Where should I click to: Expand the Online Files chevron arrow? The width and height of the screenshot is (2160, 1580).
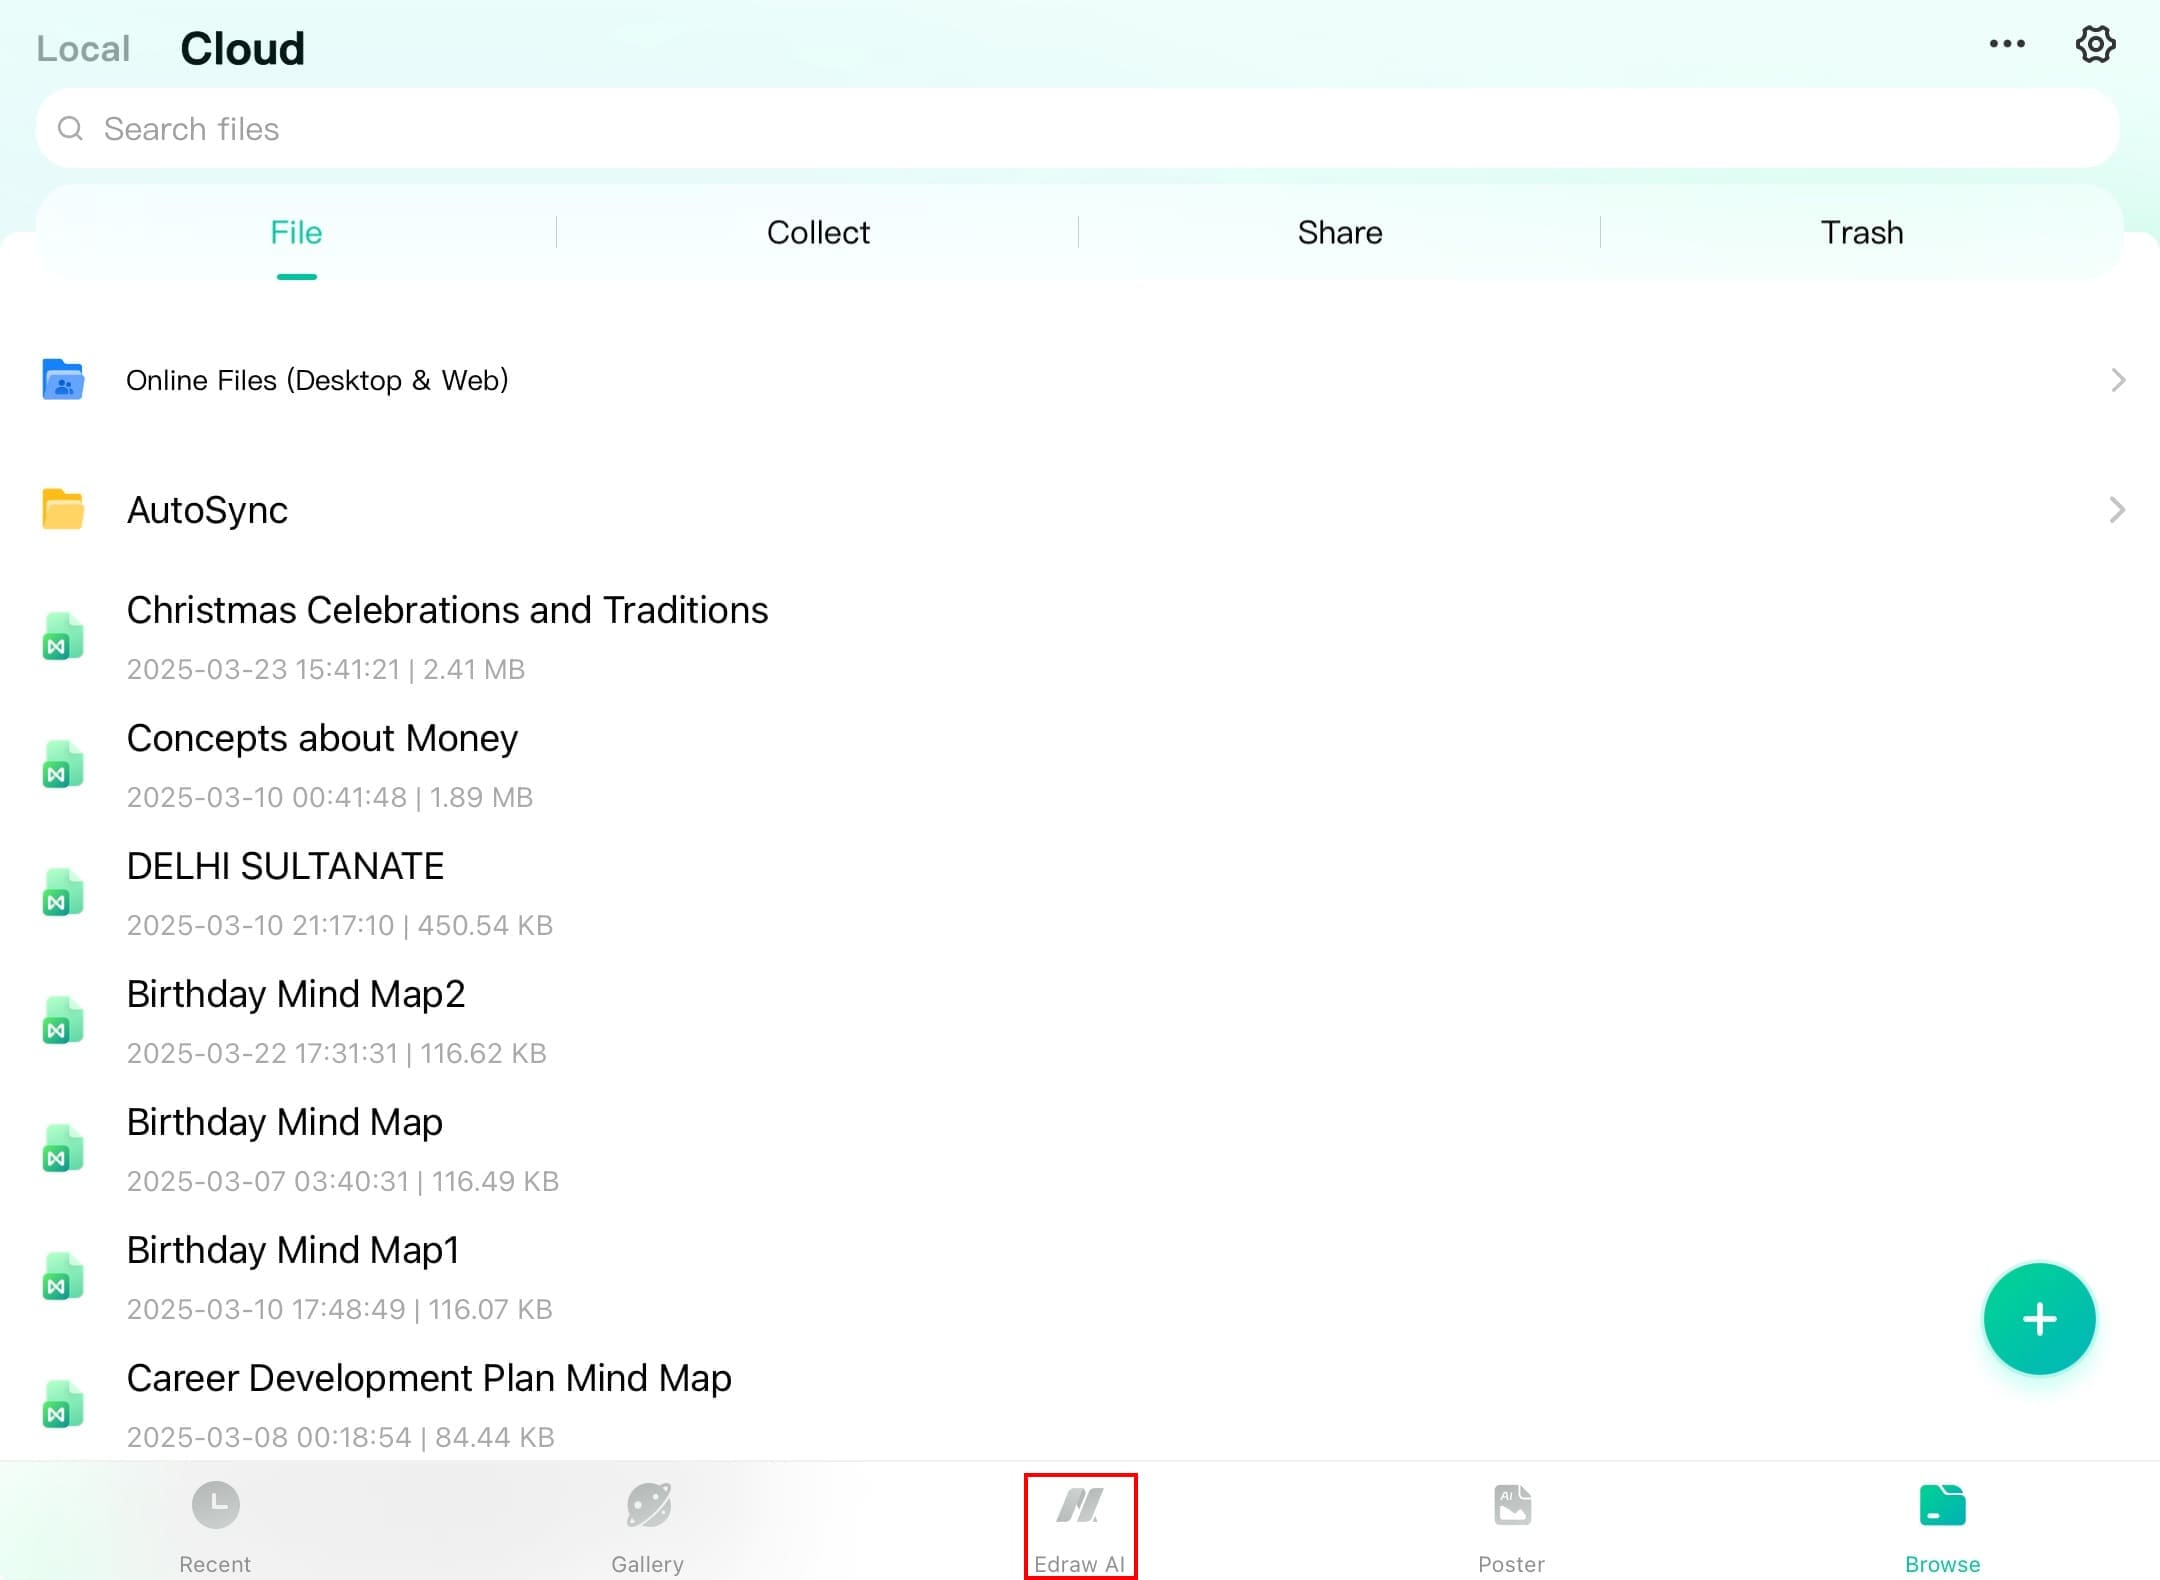[2117, 380]
